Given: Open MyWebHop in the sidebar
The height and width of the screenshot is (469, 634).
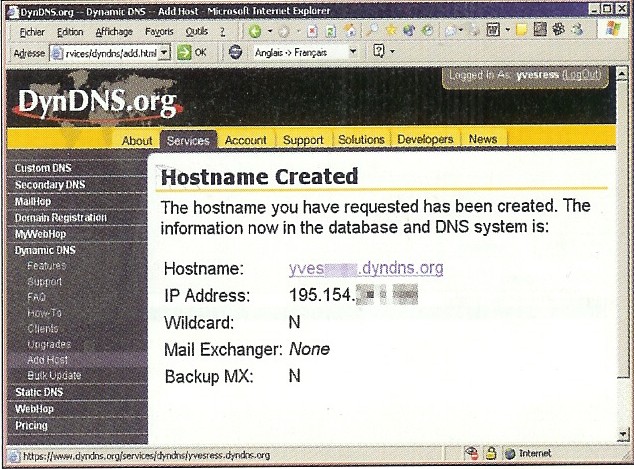Looking at the screenshot, I should [x=40, y=234].
